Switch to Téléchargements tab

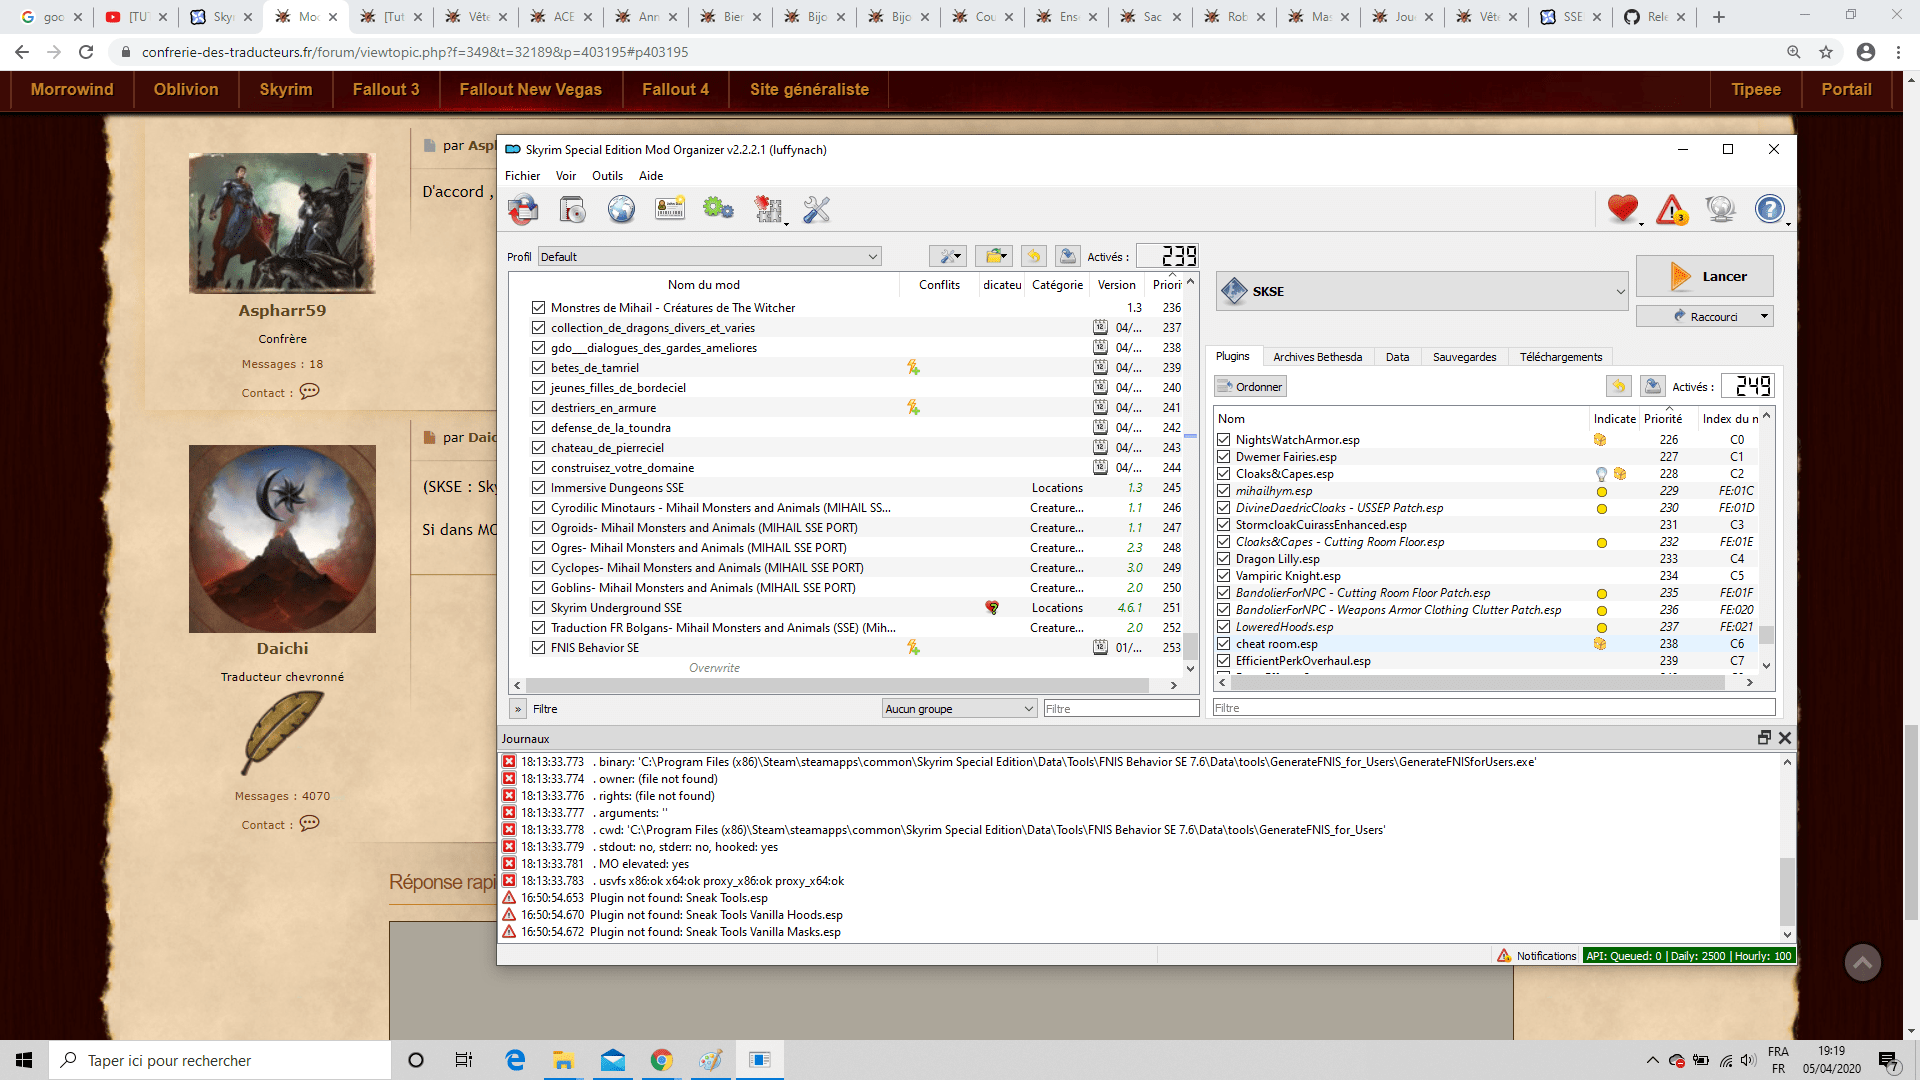point(1560,357)
